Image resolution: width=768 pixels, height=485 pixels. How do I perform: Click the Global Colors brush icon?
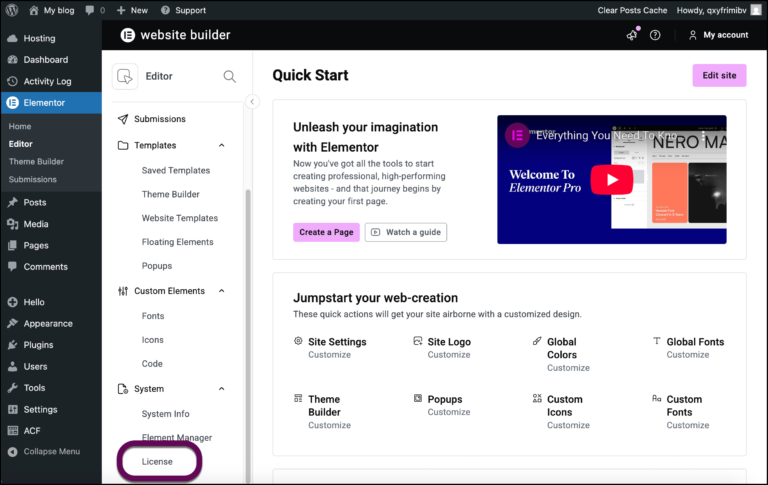point(537,341)
